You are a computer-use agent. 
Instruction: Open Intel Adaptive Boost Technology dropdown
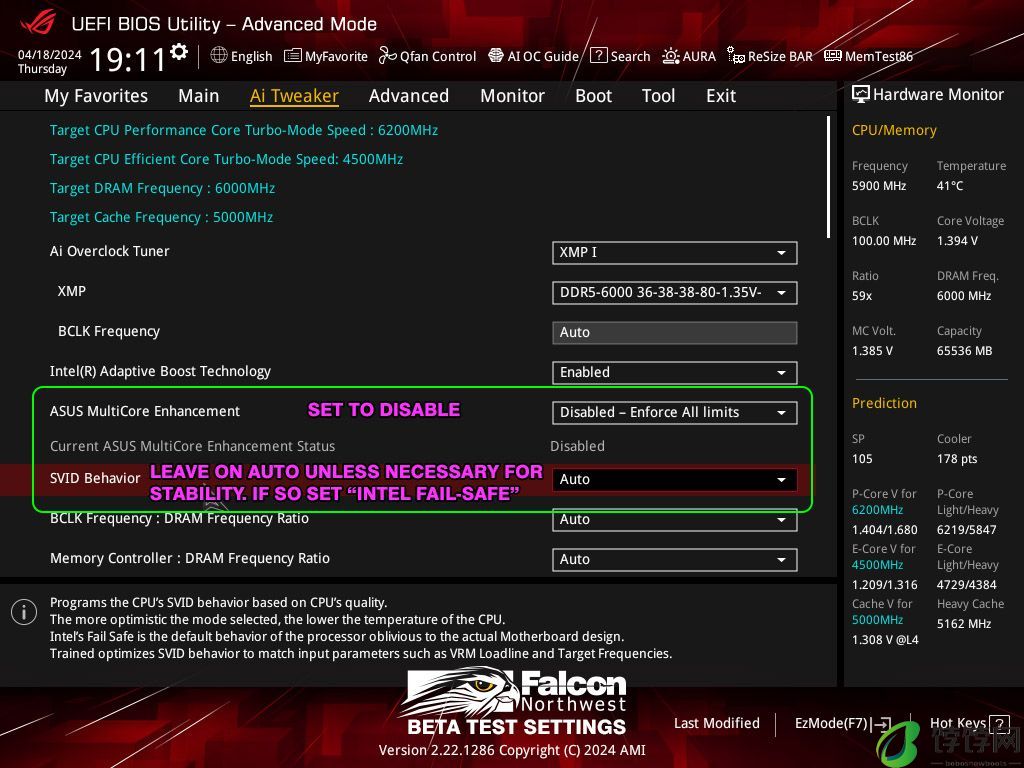point(675,372)
